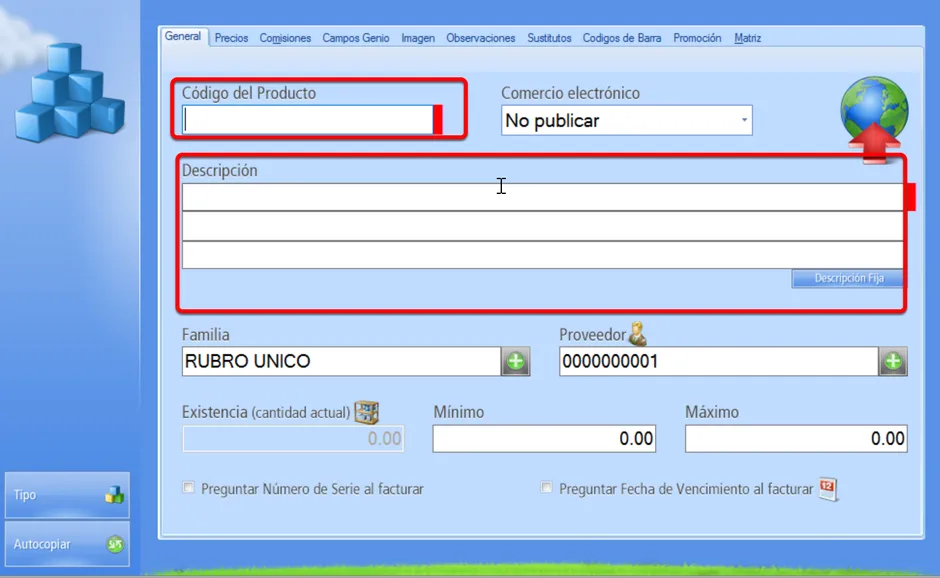The image size is (940, 578).
Task: Click the blue cubes product logo
Action: [70, 92]
